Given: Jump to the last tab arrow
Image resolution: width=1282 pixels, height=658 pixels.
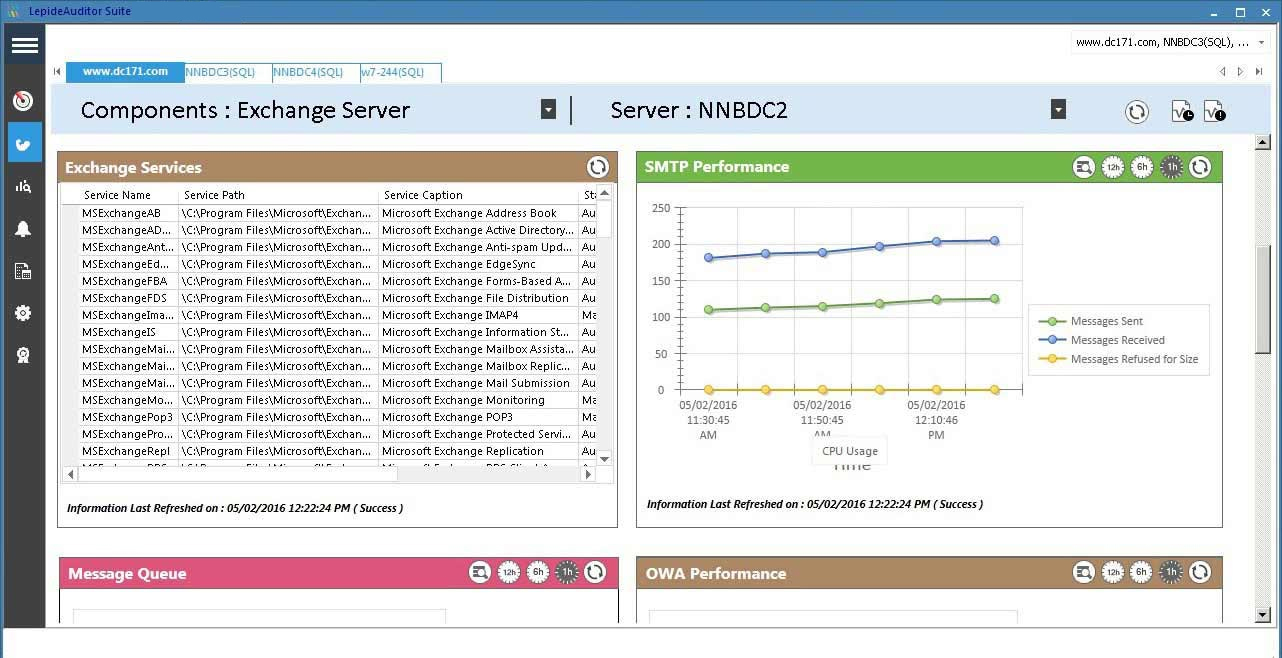Looking at the screenshot, I should 1259,72.
